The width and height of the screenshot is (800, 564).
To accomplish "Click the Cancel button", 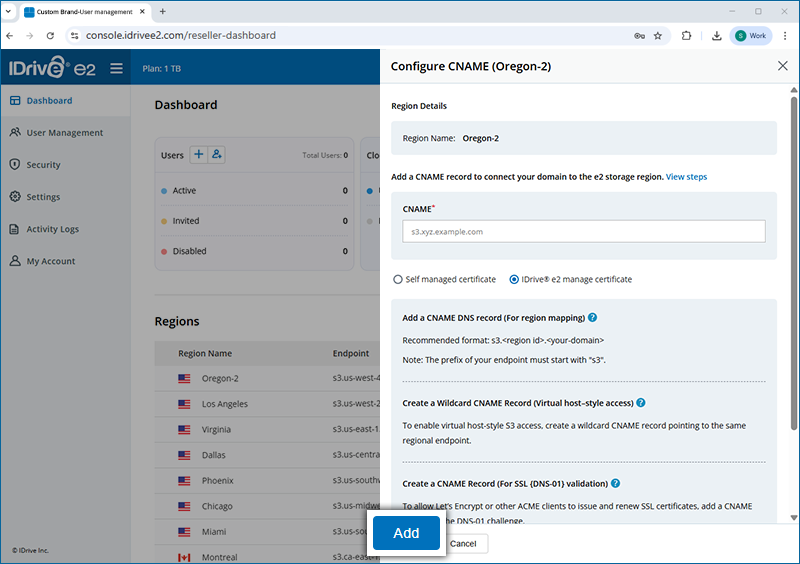I will 463,544.
